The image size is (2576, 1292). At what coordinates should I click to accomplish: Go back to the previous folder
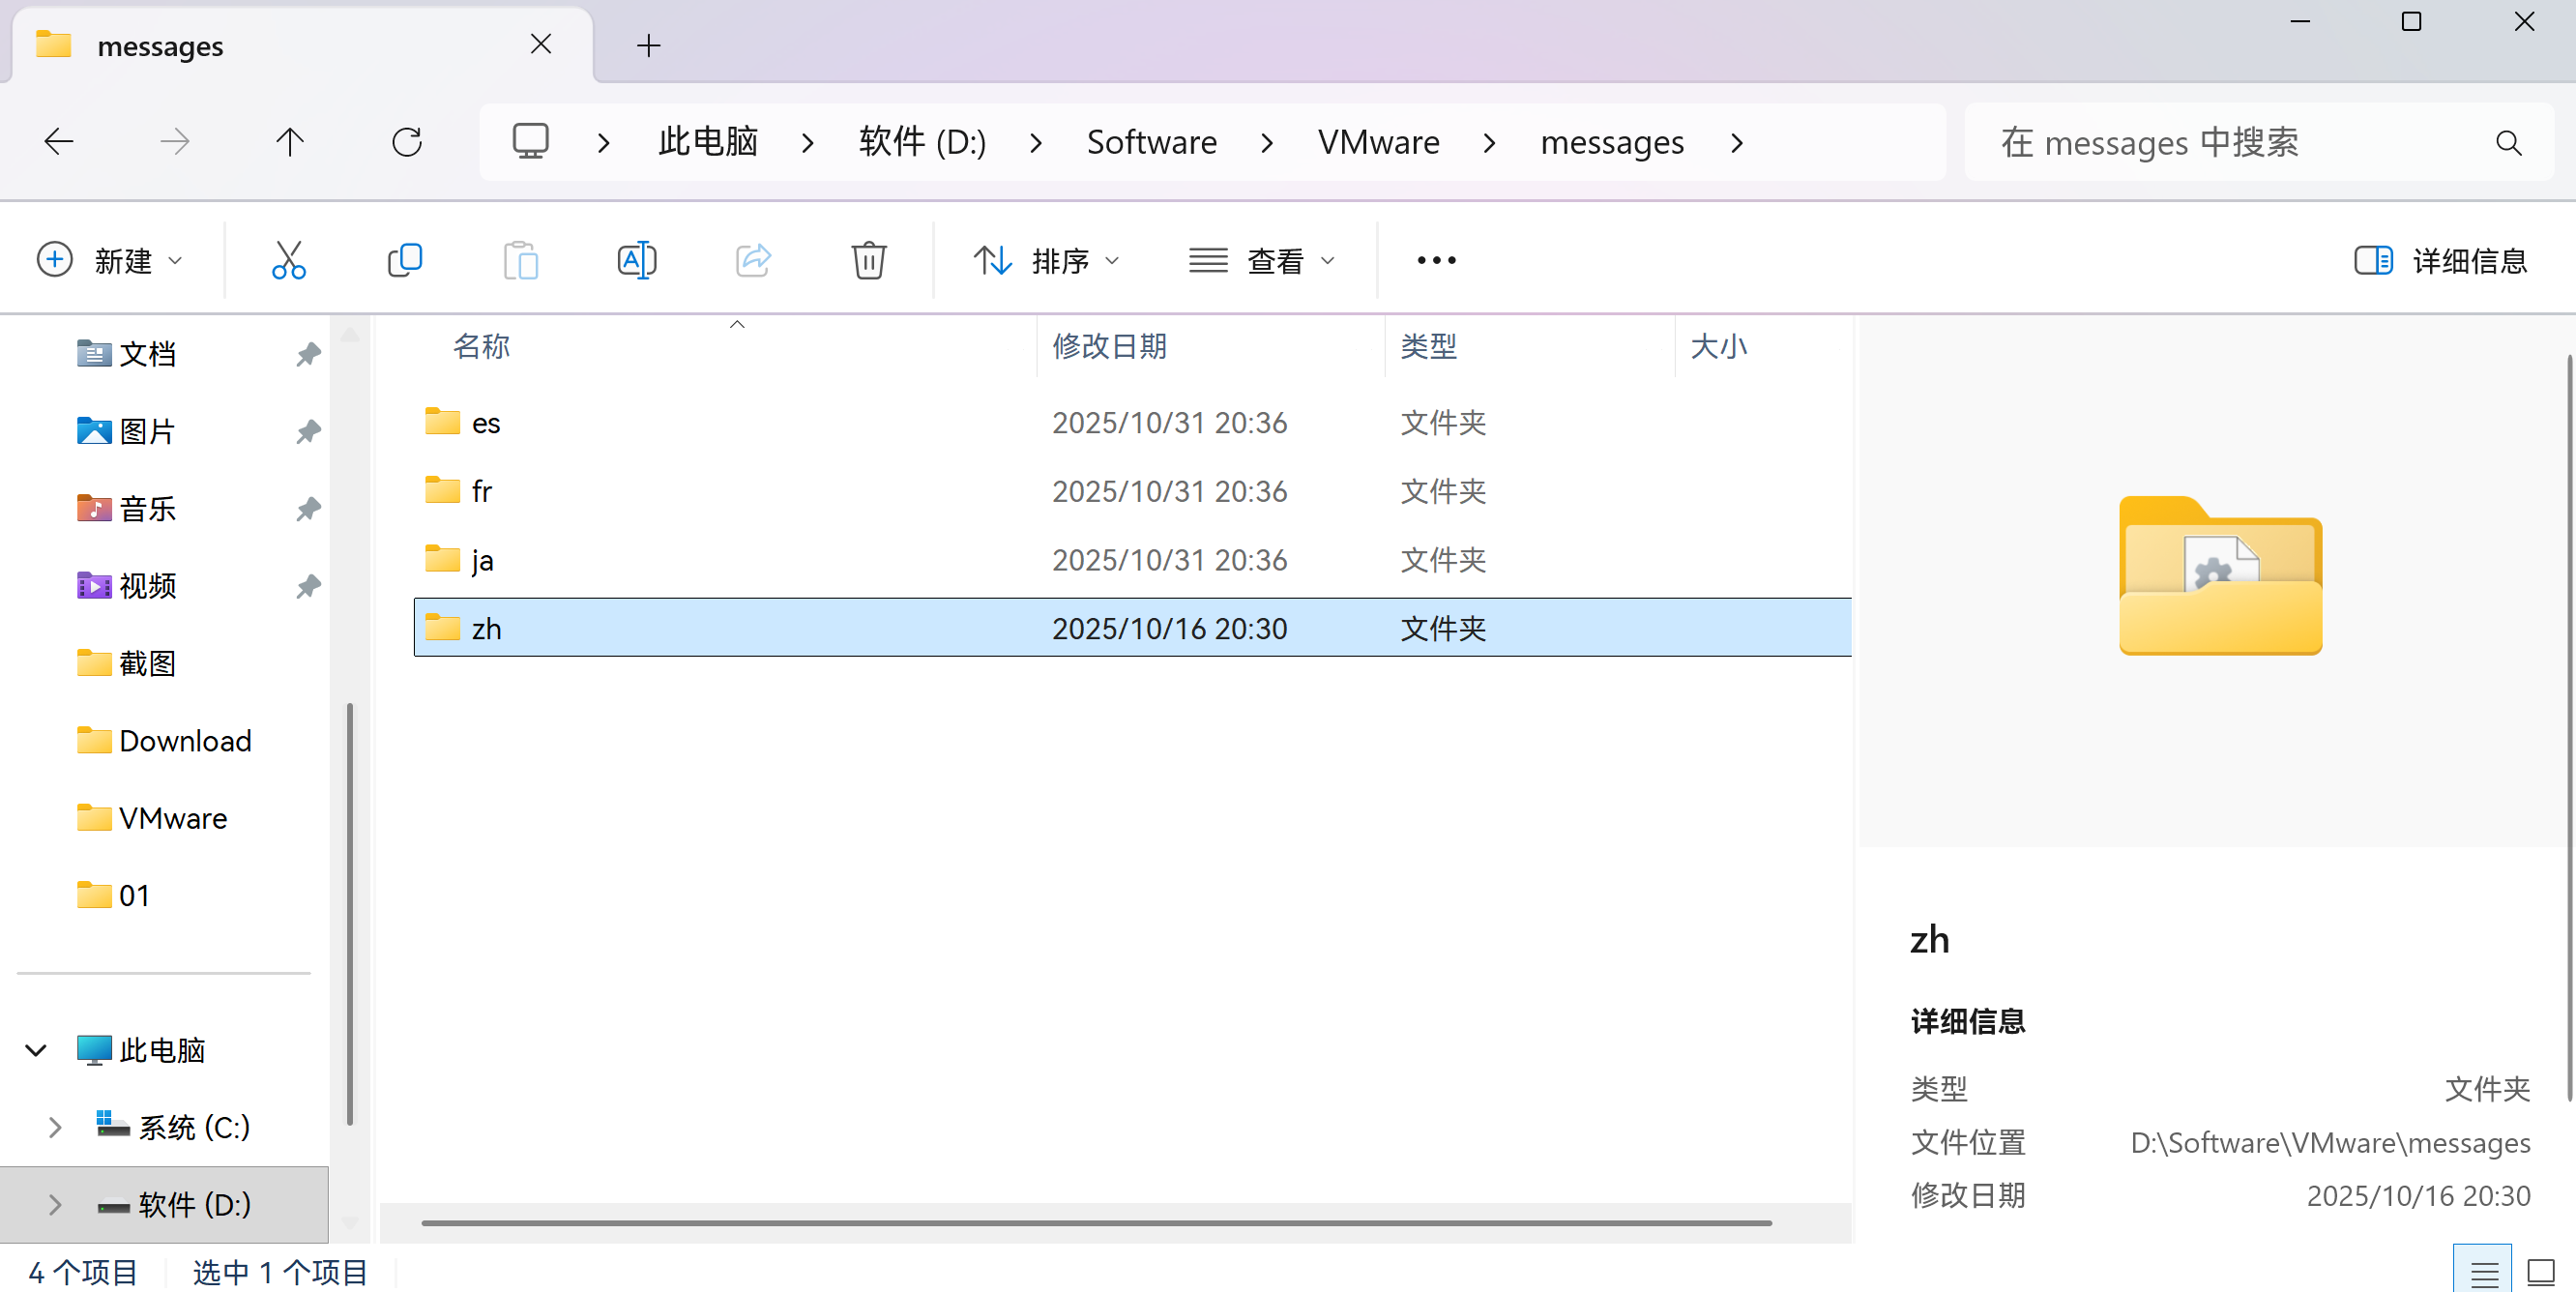click(59, 142)
